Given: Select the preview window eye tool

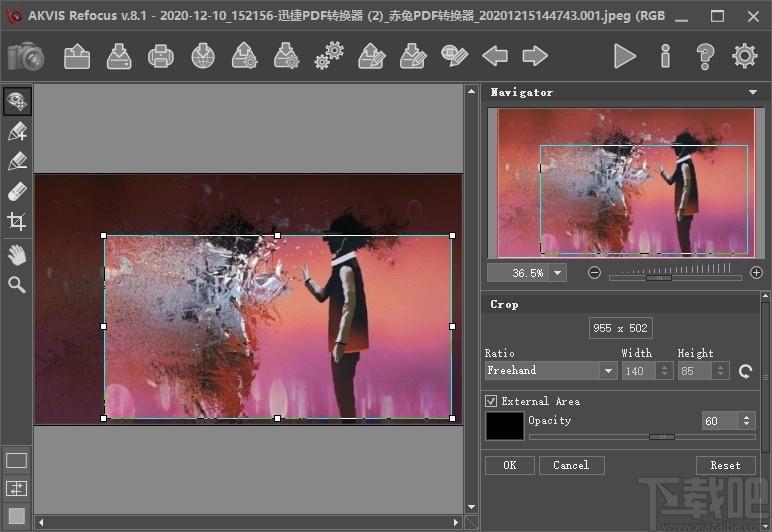Looking at the screenshot, I should tap(17, 101).
